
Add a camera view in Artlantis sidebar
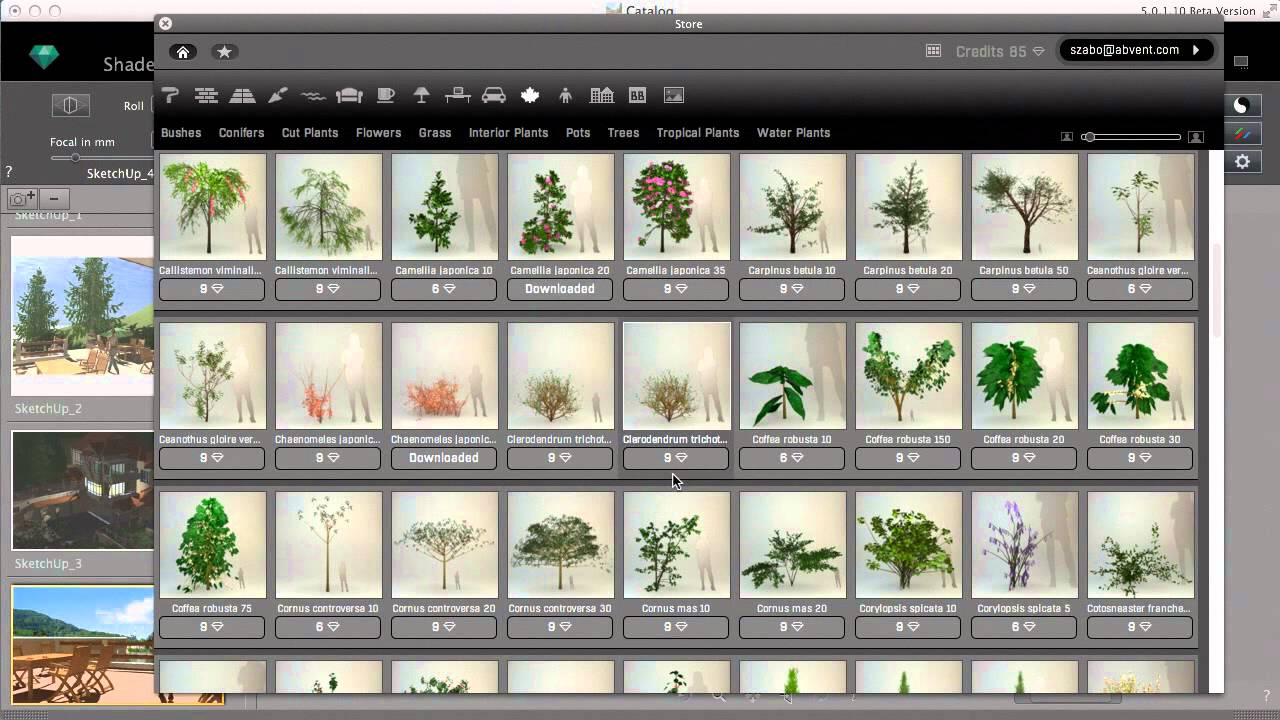22,198
